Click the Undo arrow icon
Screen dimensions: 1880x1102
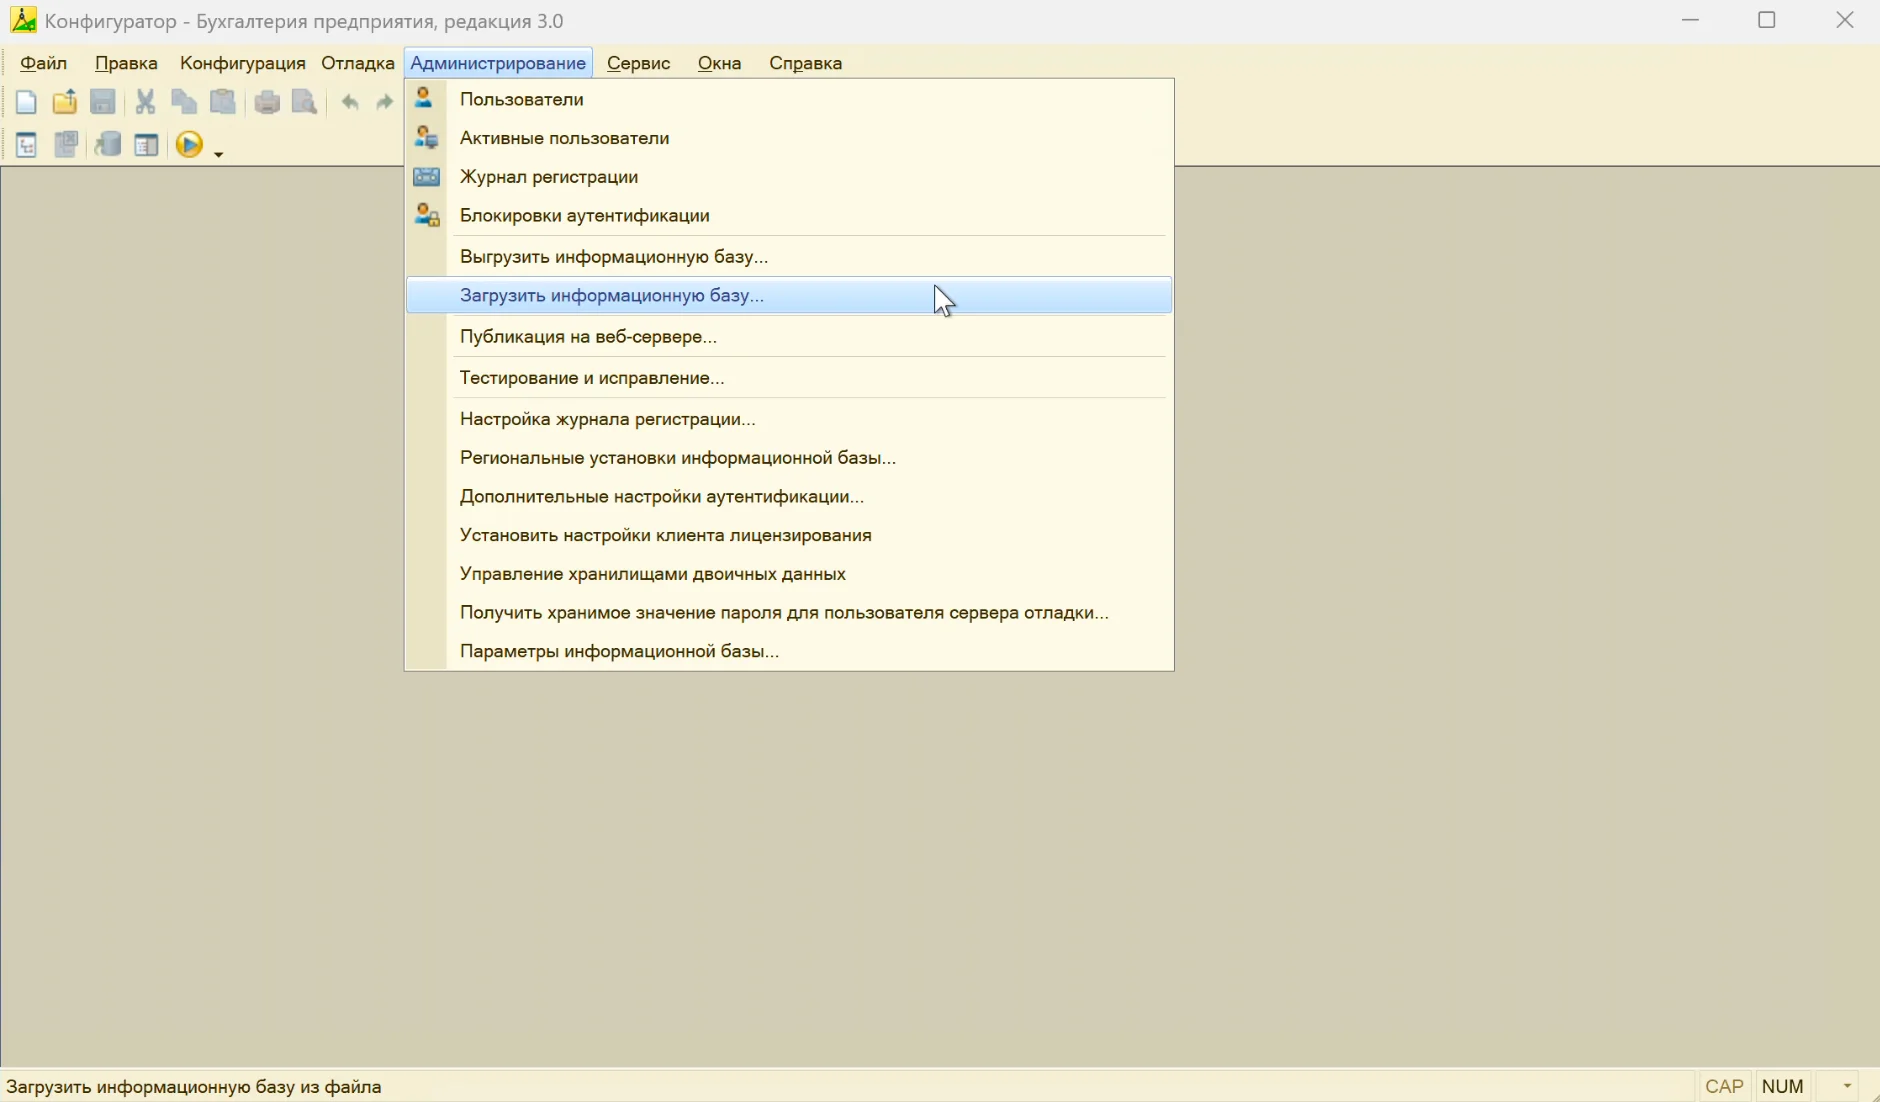click(x=350, y=102)
